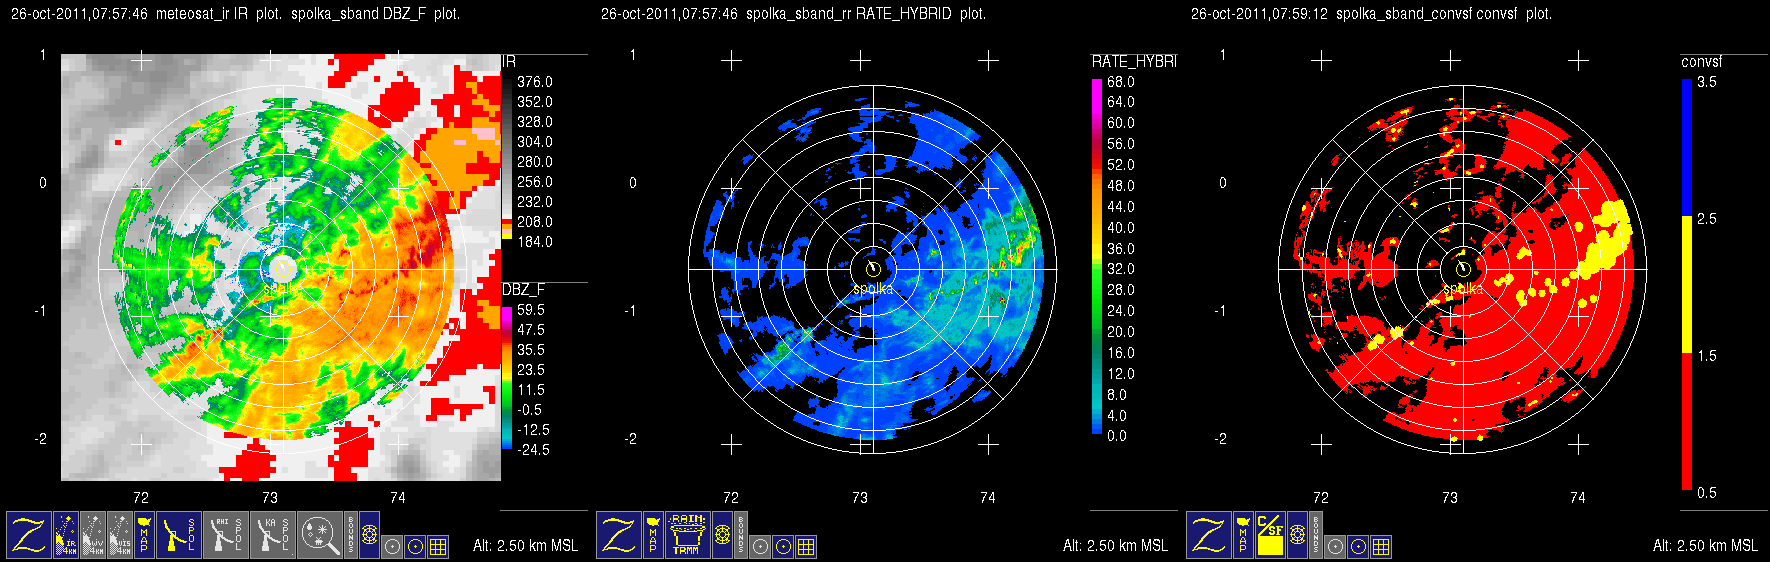Select the RAIN TRMM icon

pyautogui.click(x=688, y=535)
